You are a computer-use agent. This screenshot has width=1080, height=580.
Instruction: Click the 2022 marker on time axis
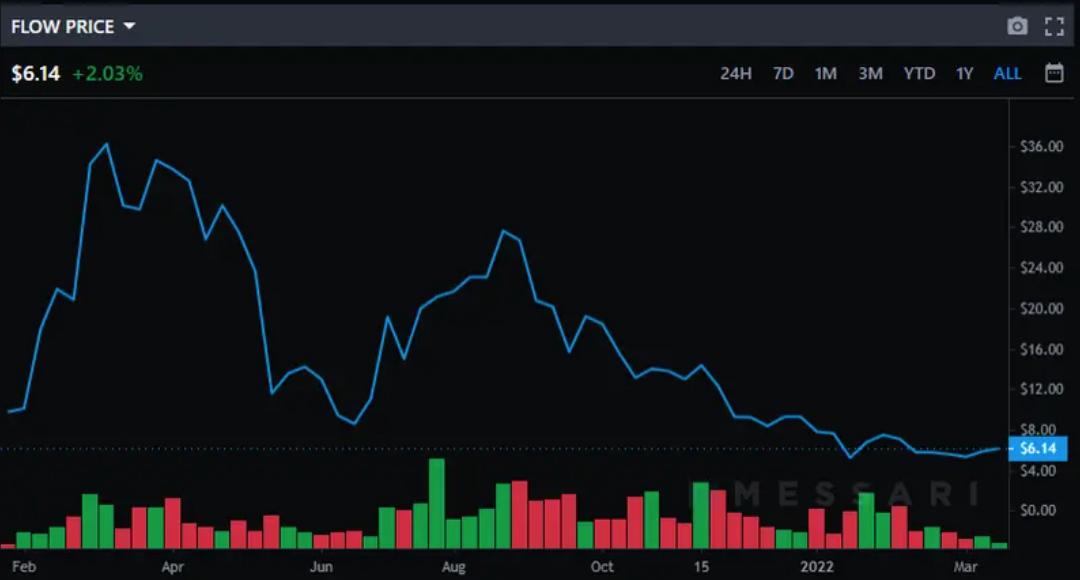pos(817,566)
